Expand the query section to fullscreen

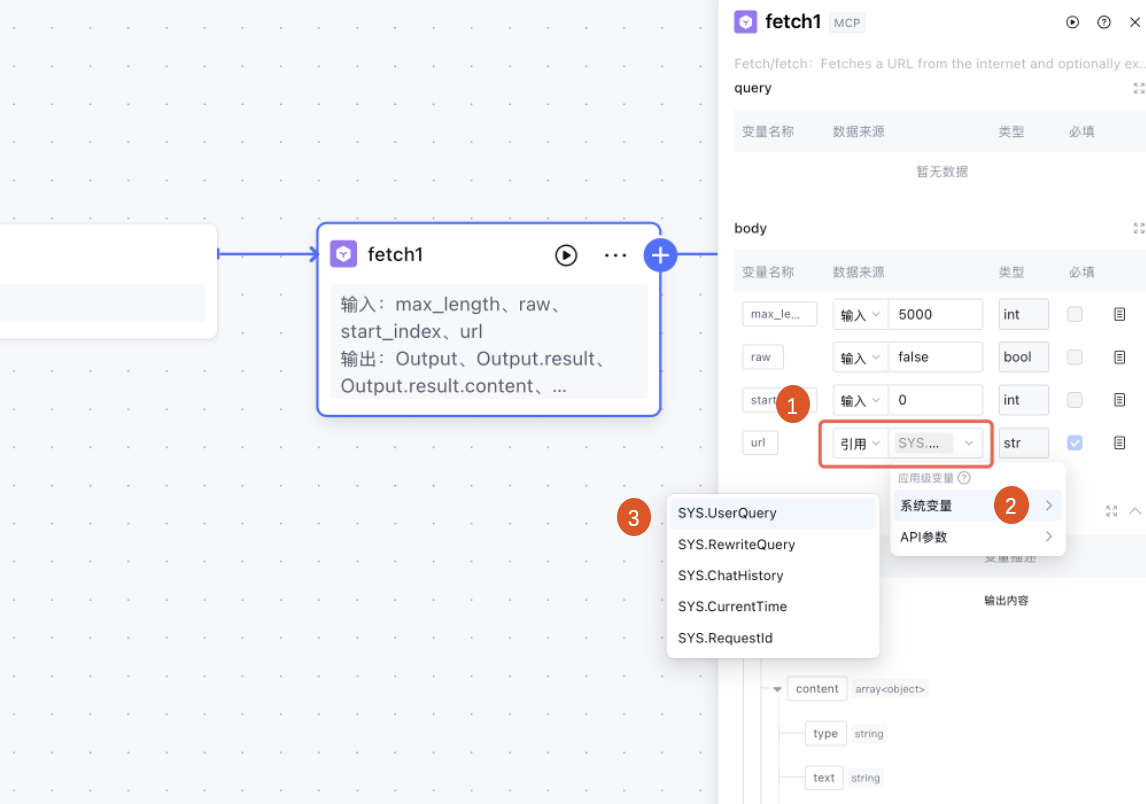(1138, 88)
